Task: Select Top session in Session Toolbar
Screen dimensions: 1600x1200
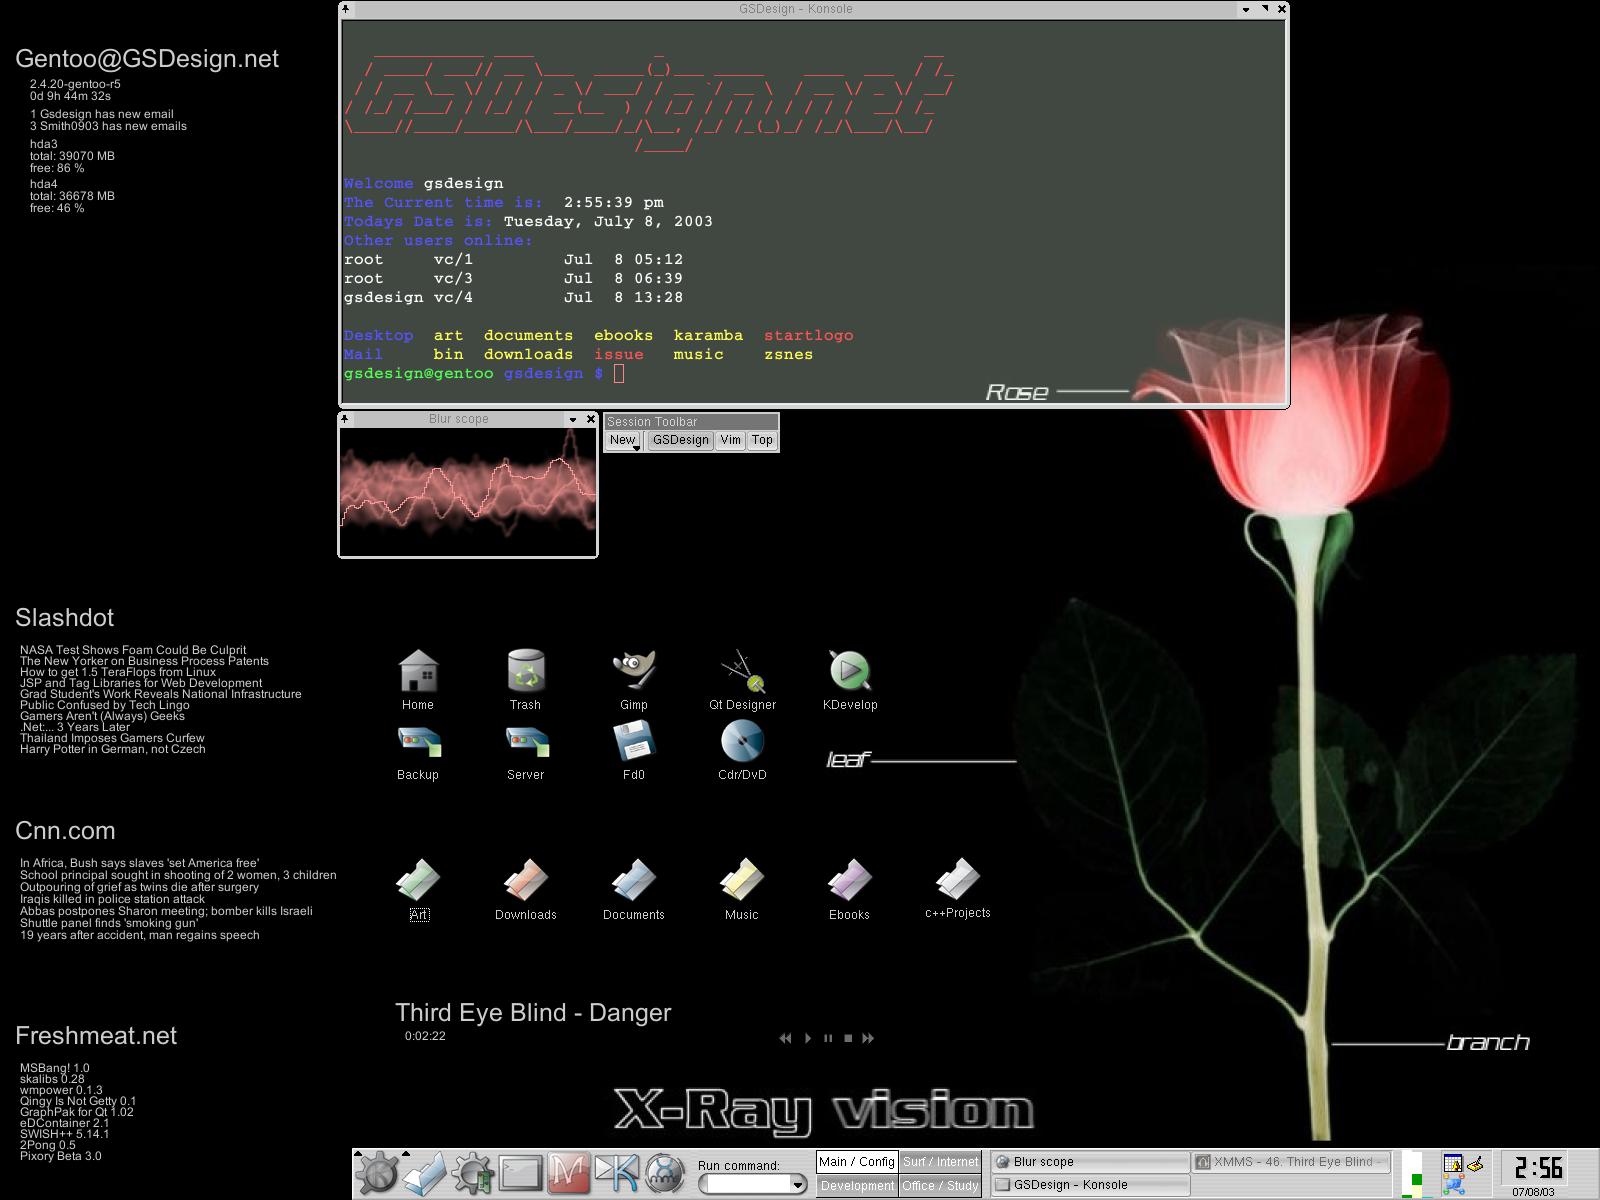Action: 762,440
